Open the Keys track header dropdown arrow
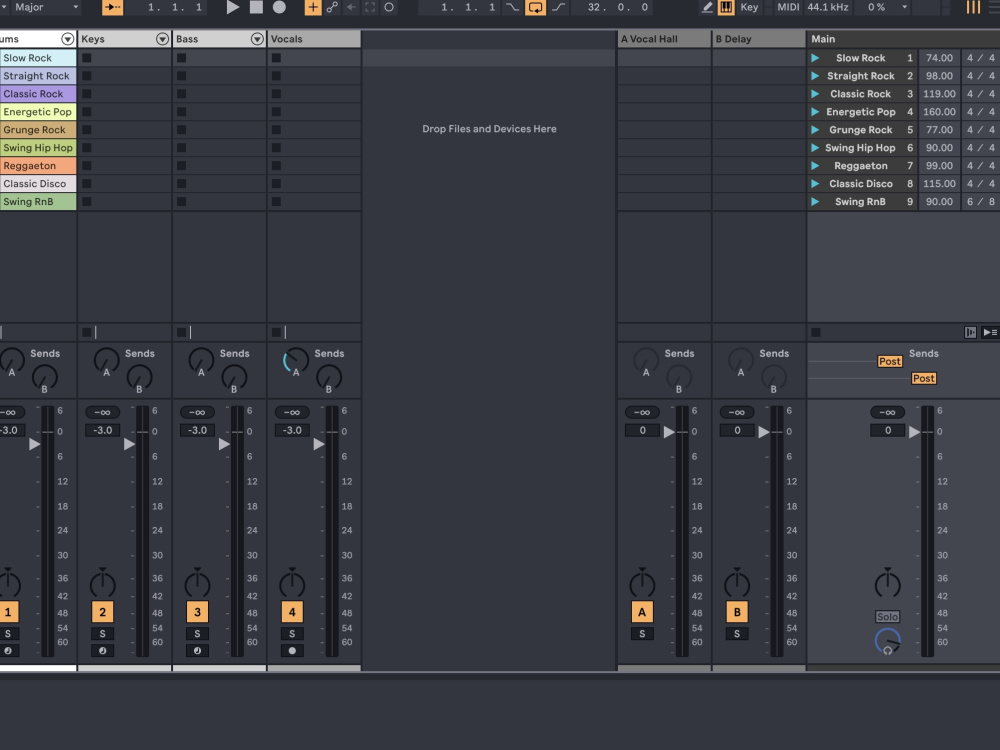 [163, 39]
